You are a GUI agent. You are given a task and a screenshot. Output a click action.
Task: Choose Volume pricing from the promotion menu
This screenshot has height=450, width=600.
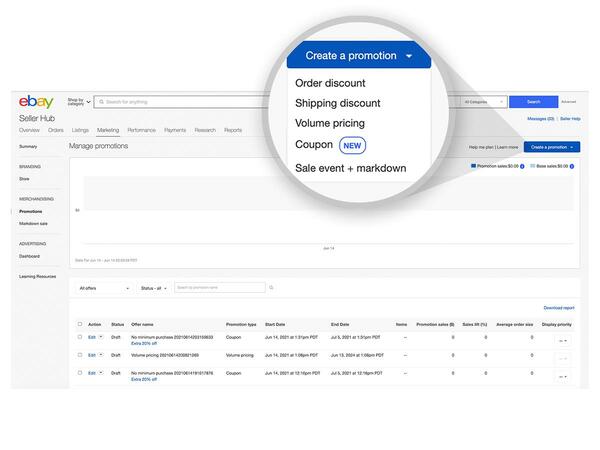330,123
